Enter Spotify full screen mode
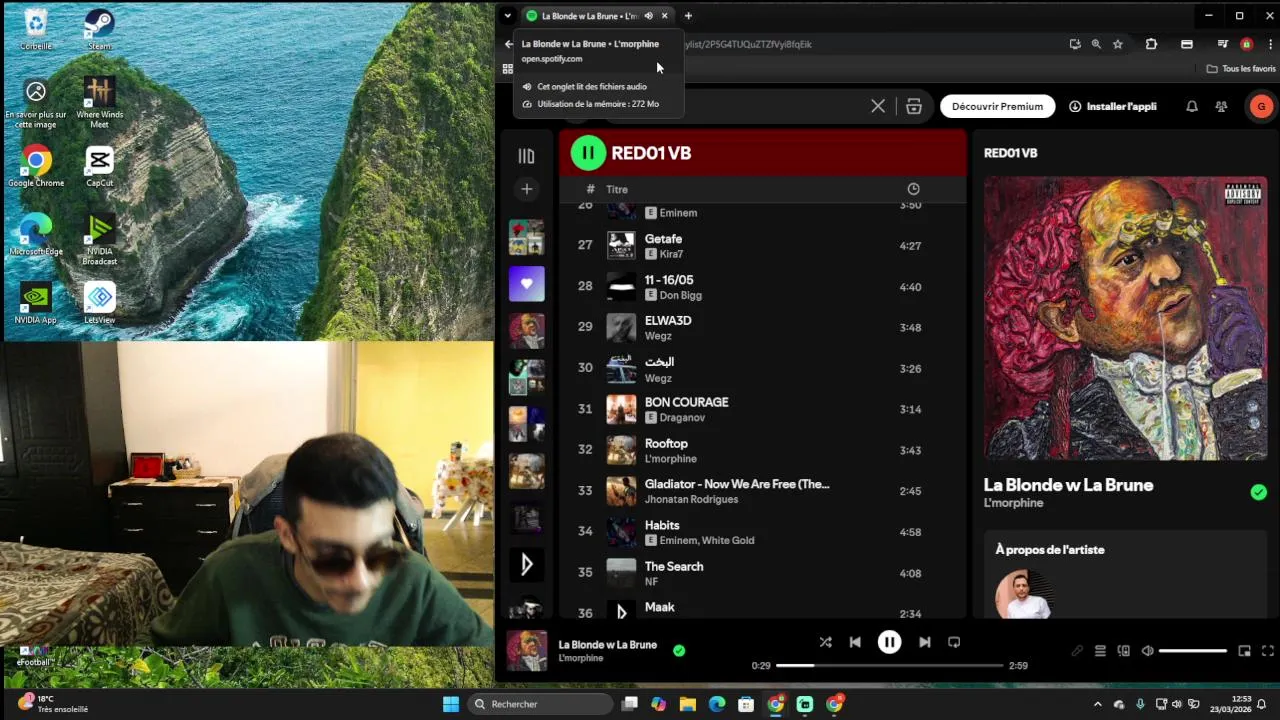This screenshot has height=720, width=1280. 1268,651
